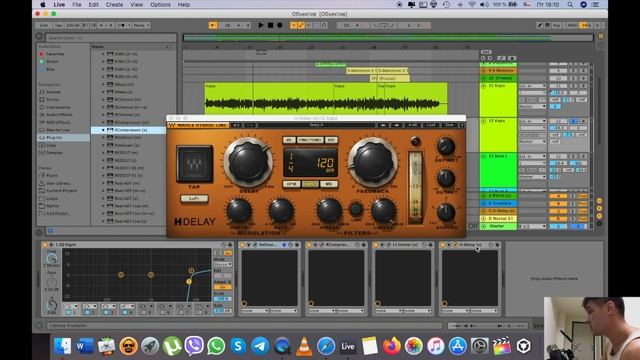
Task: Select PingPong mode on H-Delay
Action: (x=310, y=140)
